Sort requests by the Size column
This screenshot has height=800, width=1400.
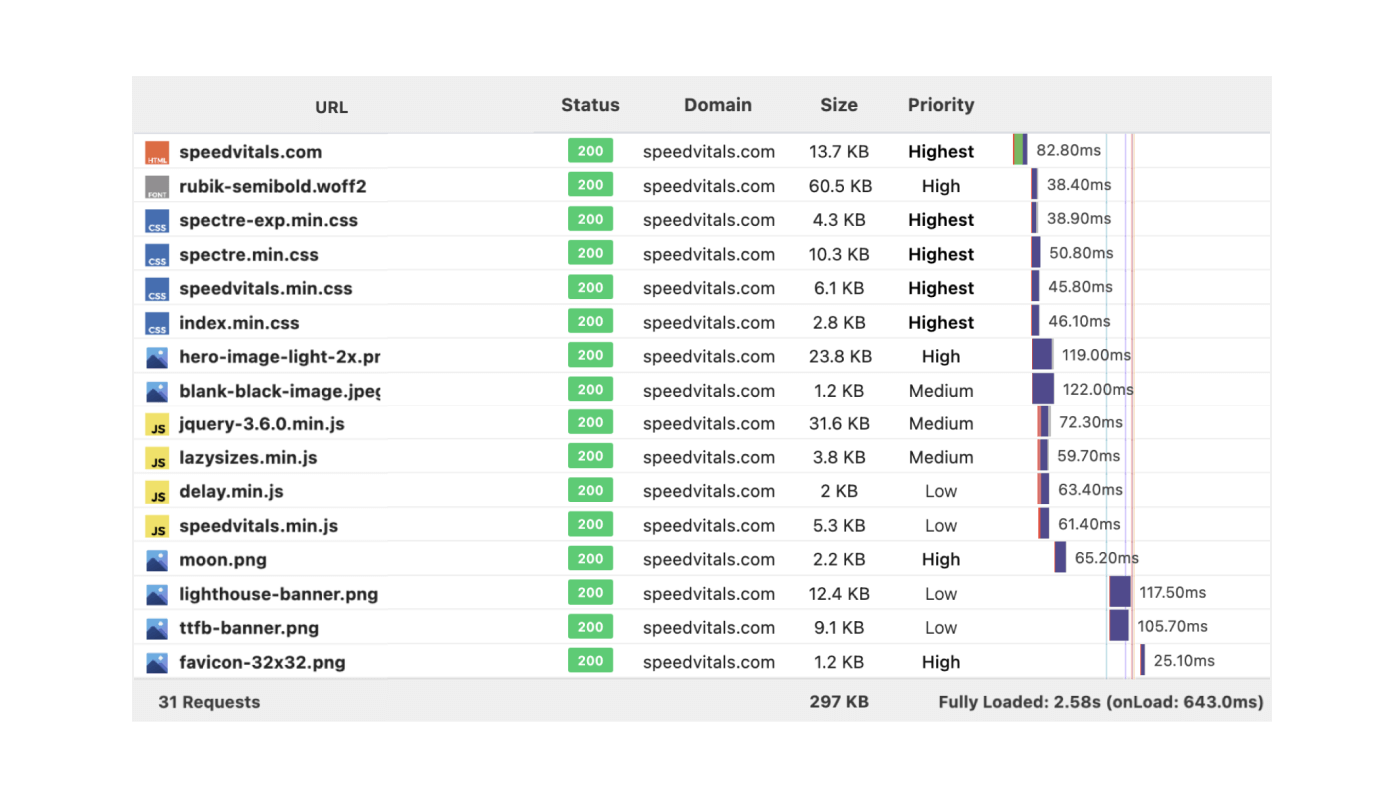click(x=838, y=104)
